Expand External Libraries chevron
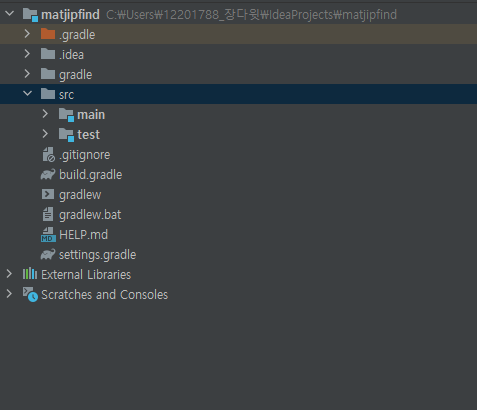The width and height of the screenshot is (477, 410). [9, 274]
